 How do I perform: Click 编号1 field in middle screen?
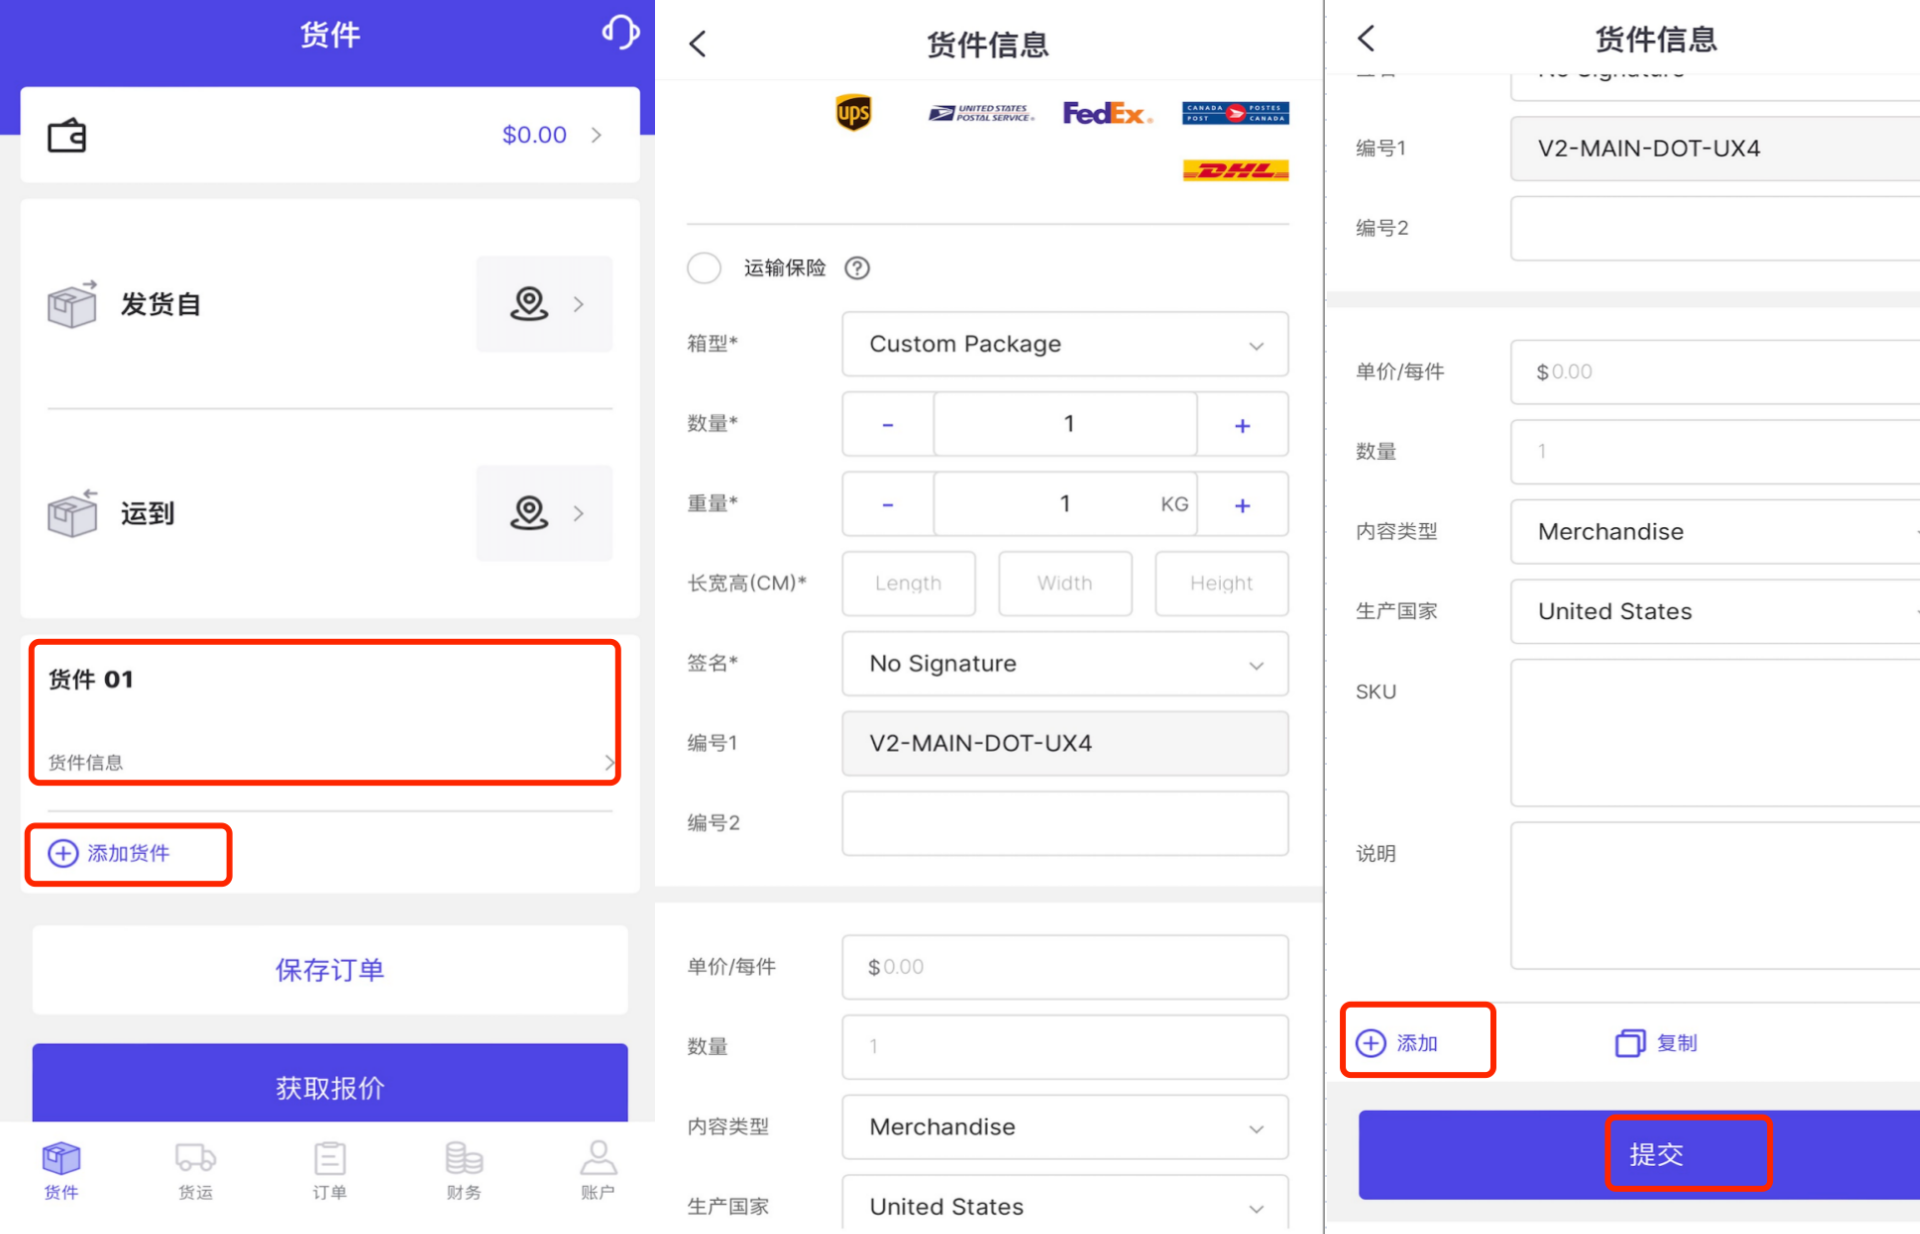pos(1065,743)
